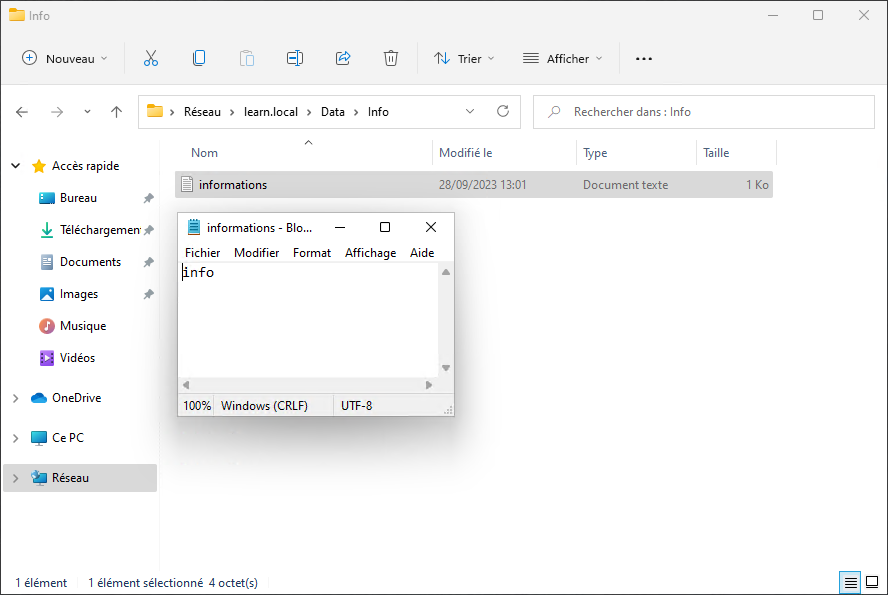The image size is (888, 595).
Task: Sort by the Taille column header
Action: tap(736, 153)
